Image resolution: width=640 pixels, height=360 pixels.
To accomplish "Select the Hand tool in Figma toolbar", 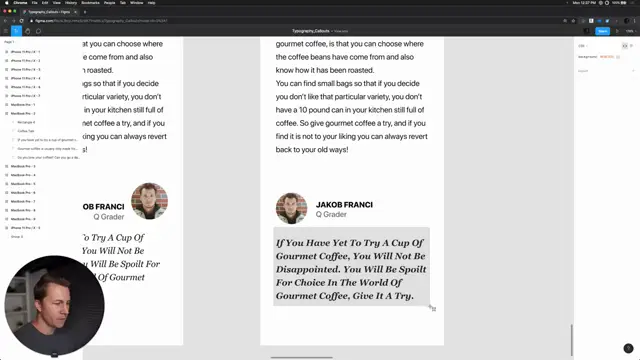I will [28, 31].
